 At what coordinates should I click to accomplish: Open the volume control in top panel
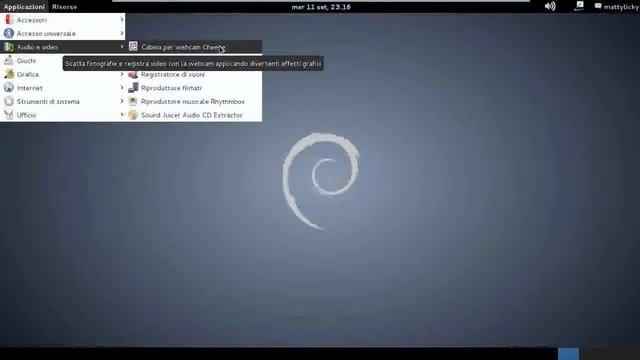(550, 6)
